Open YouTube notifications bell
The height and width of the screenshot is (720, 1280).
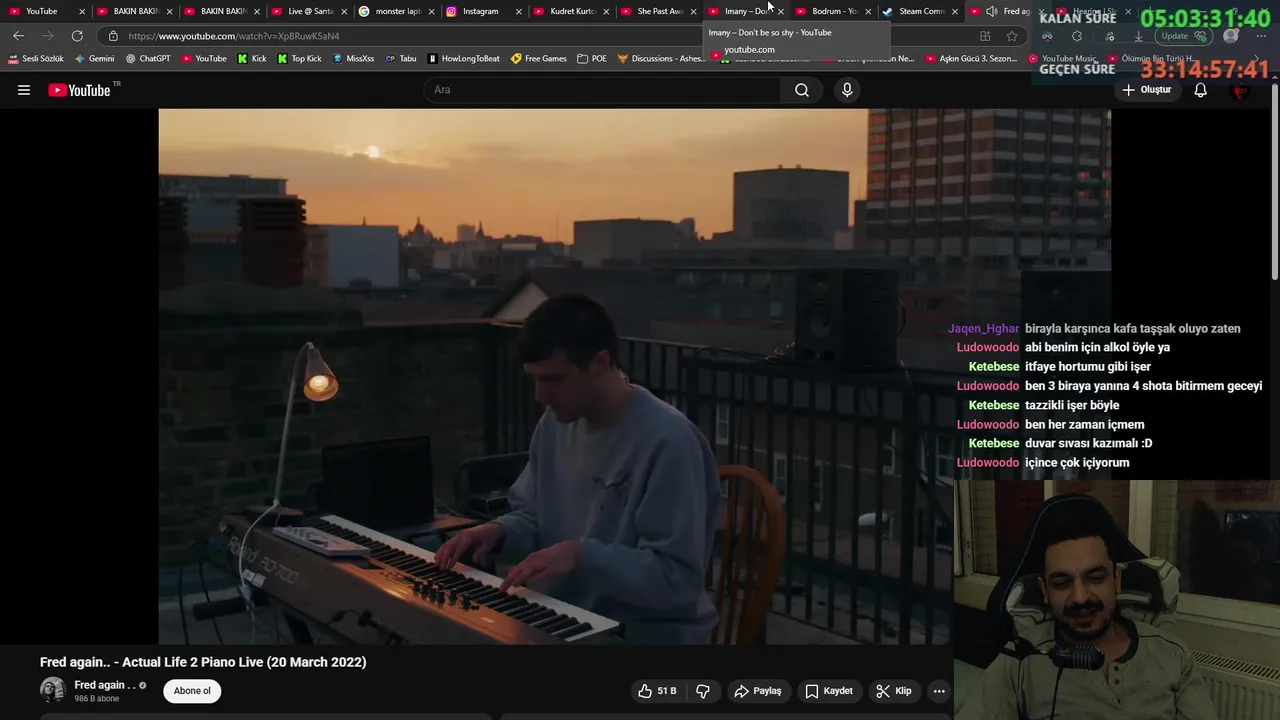(1200, 90)
